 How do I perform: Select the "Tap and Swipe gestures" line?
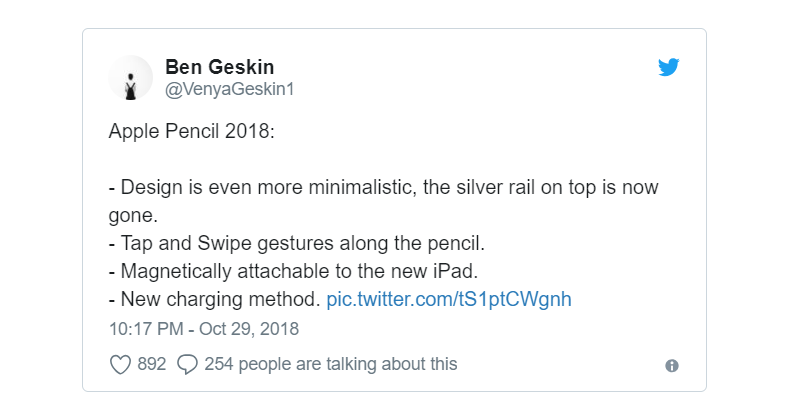click(x=297, y=244)
